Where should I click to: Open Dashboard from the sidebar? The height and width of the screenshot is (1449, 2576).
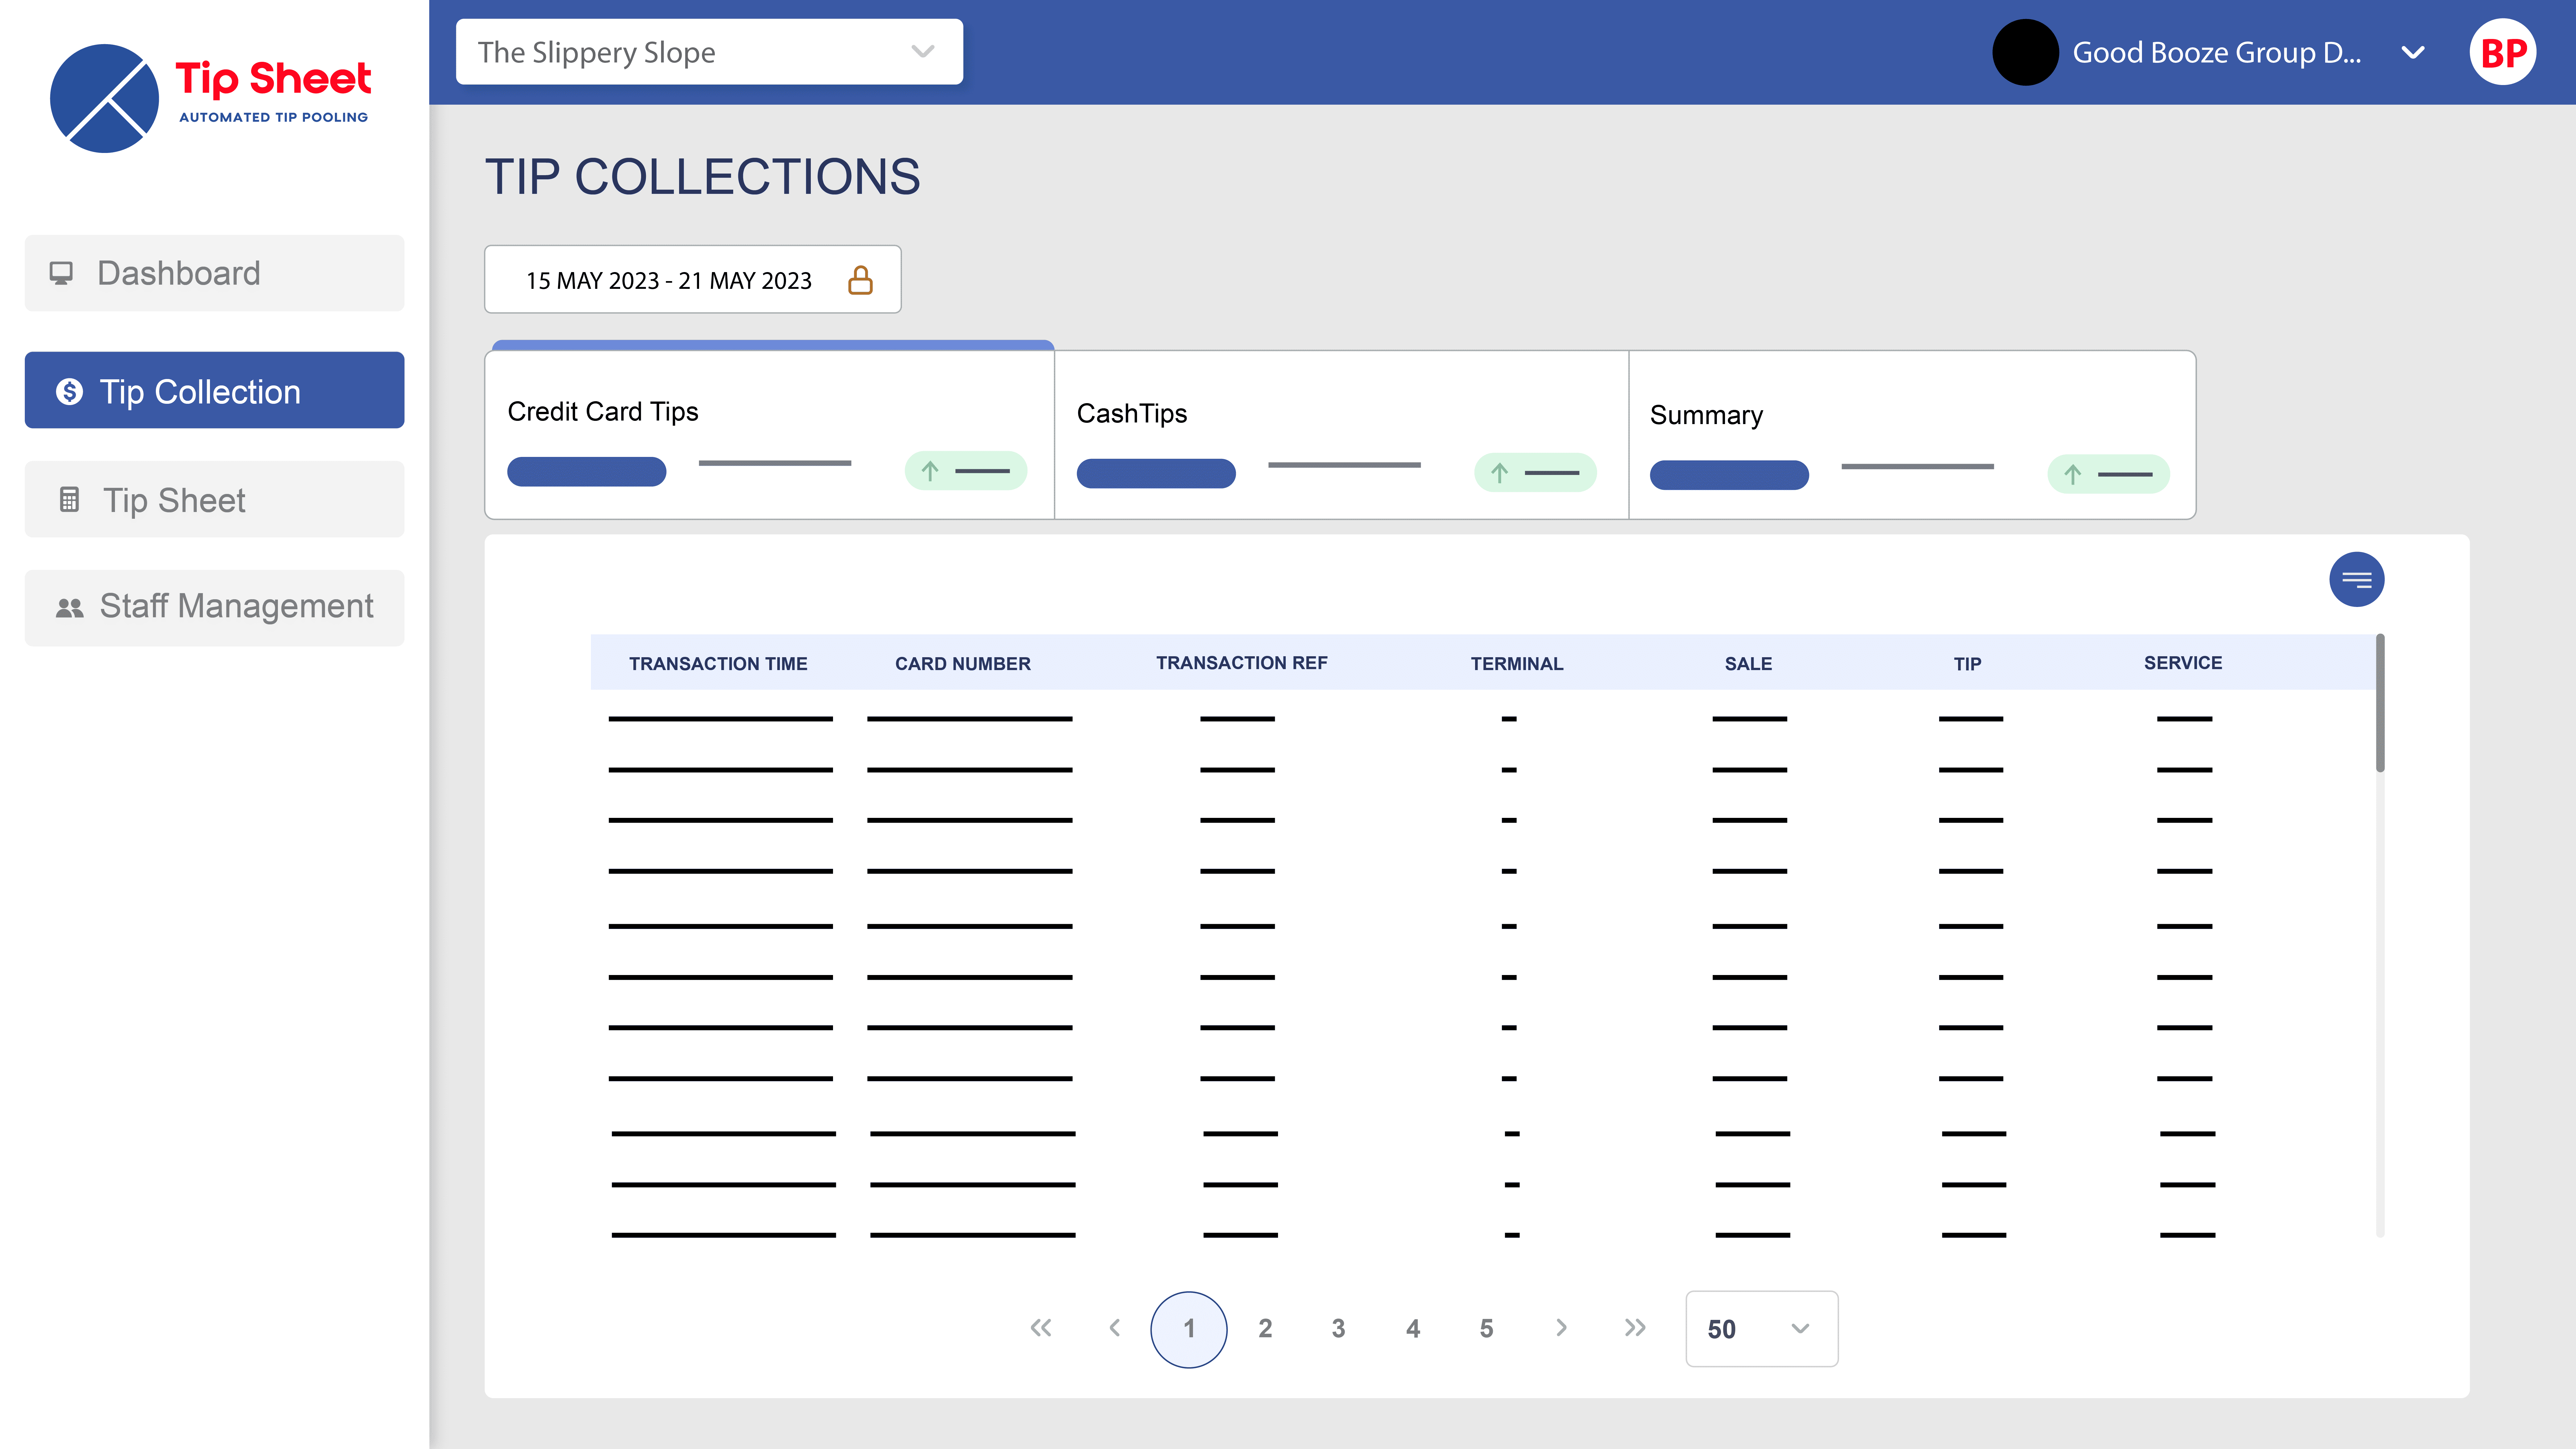coord(214,273)
